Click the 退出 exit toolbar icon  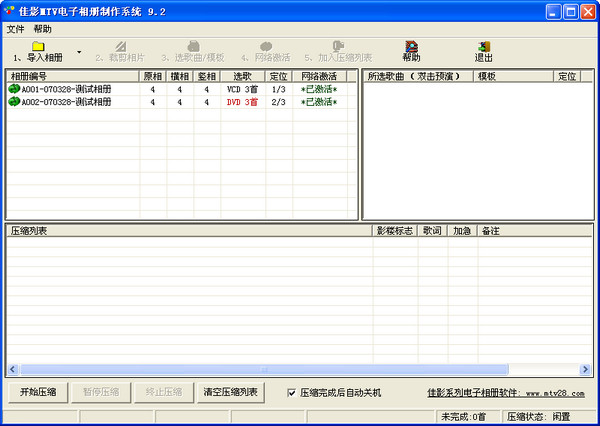pos(484,46)
